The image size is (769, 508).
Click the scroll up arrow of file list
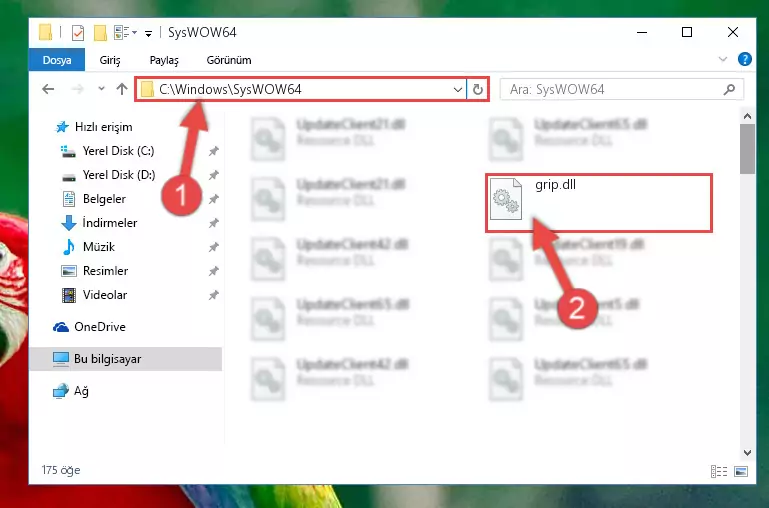point(747,116)
